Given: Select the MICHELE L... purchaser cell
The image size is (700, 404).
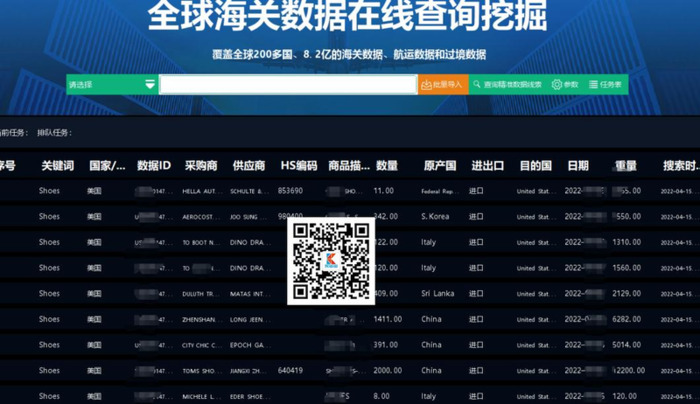Looking at the screenshot, I should pos(201,396).
